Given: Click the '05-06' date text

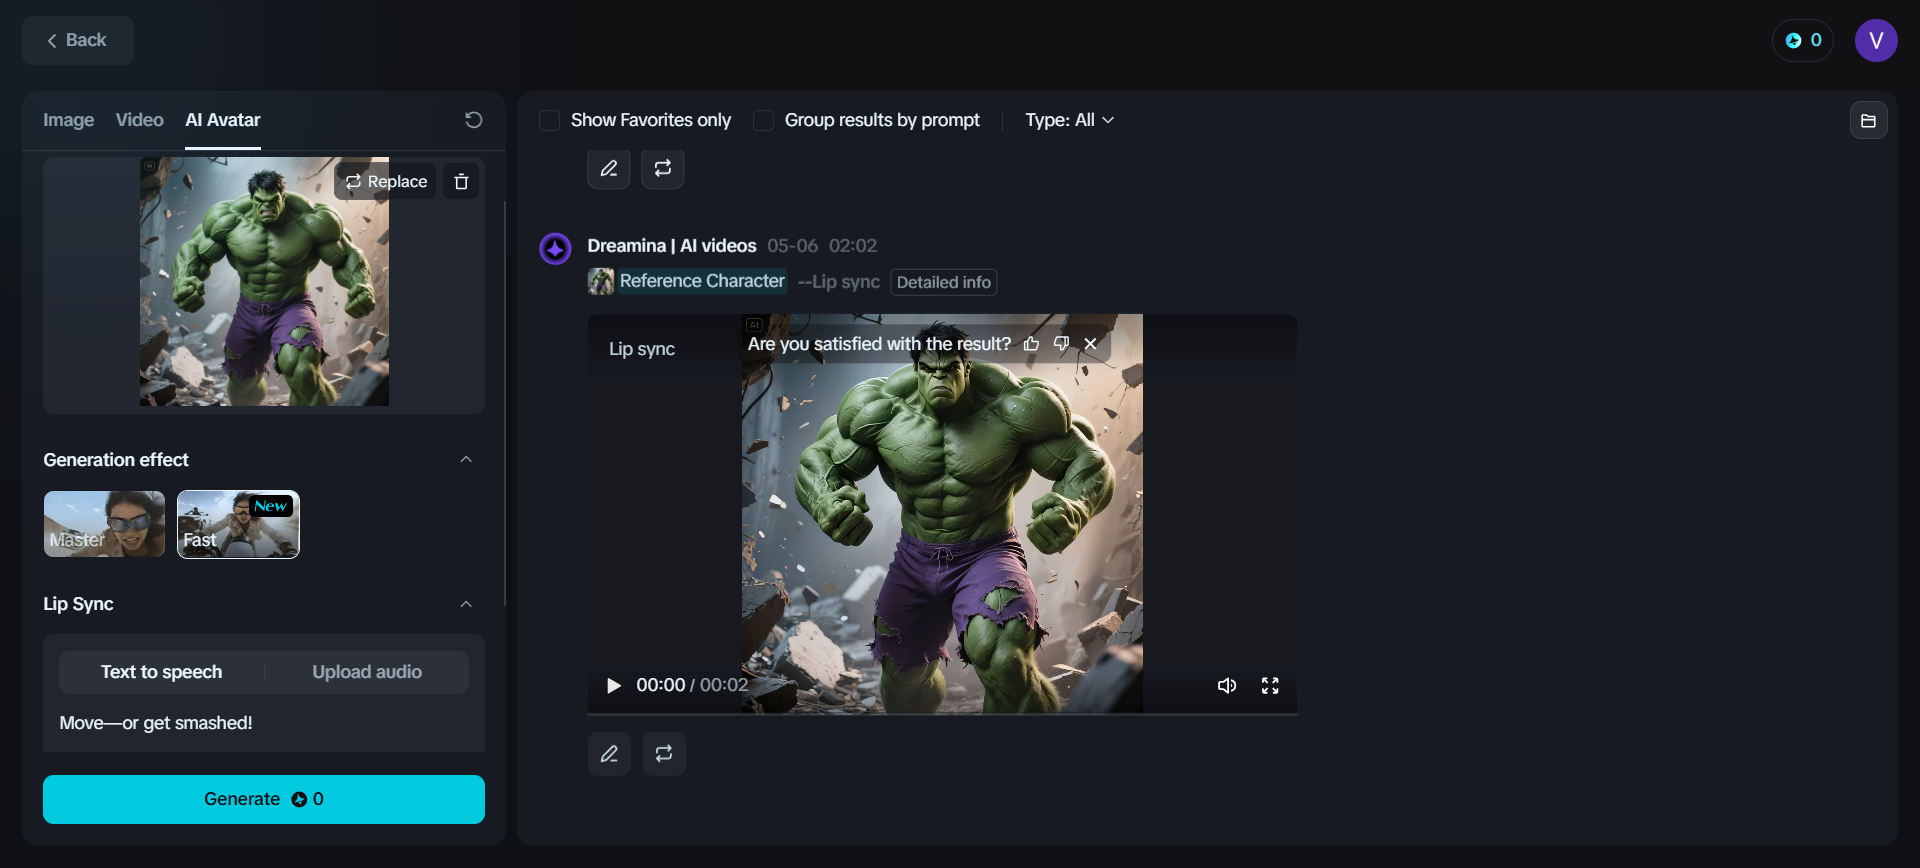Looking at the screenshot, I should (x=793, y=246).
